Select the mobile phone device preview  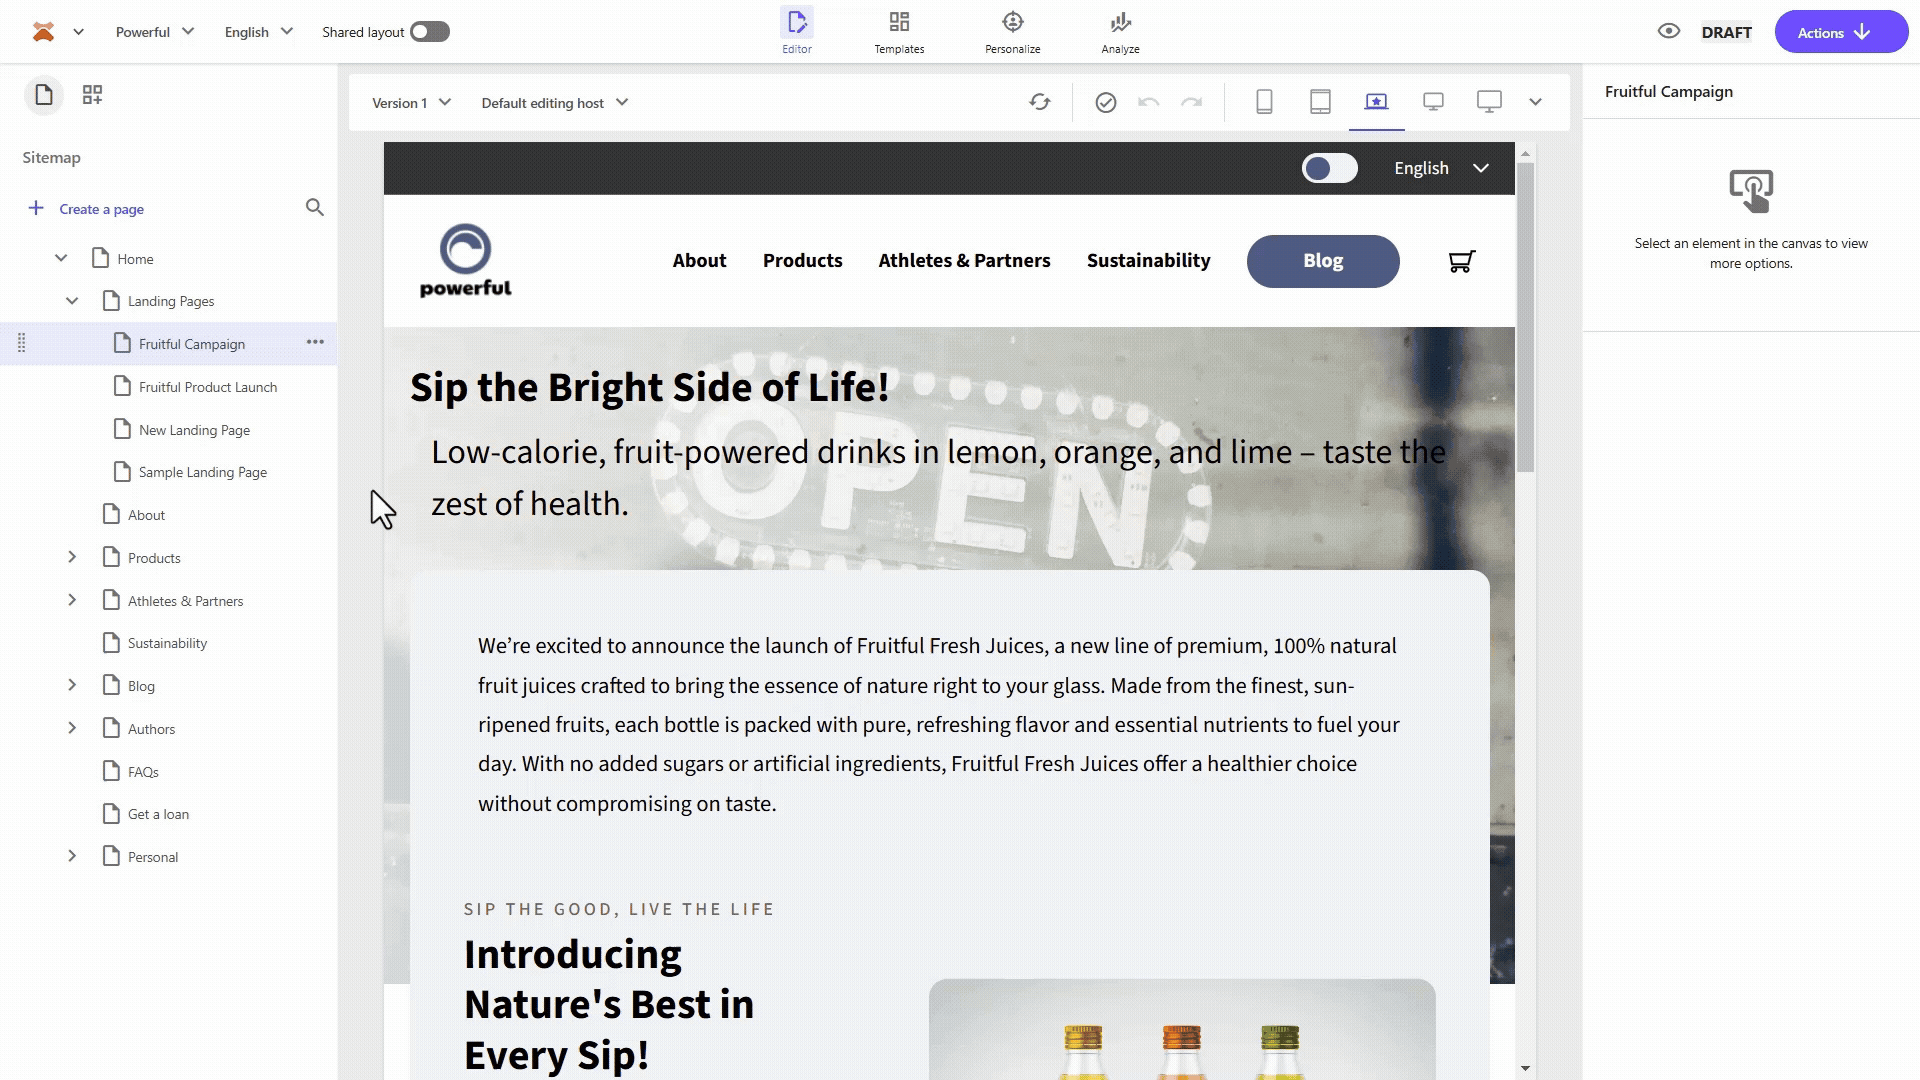click(1264, 102)
